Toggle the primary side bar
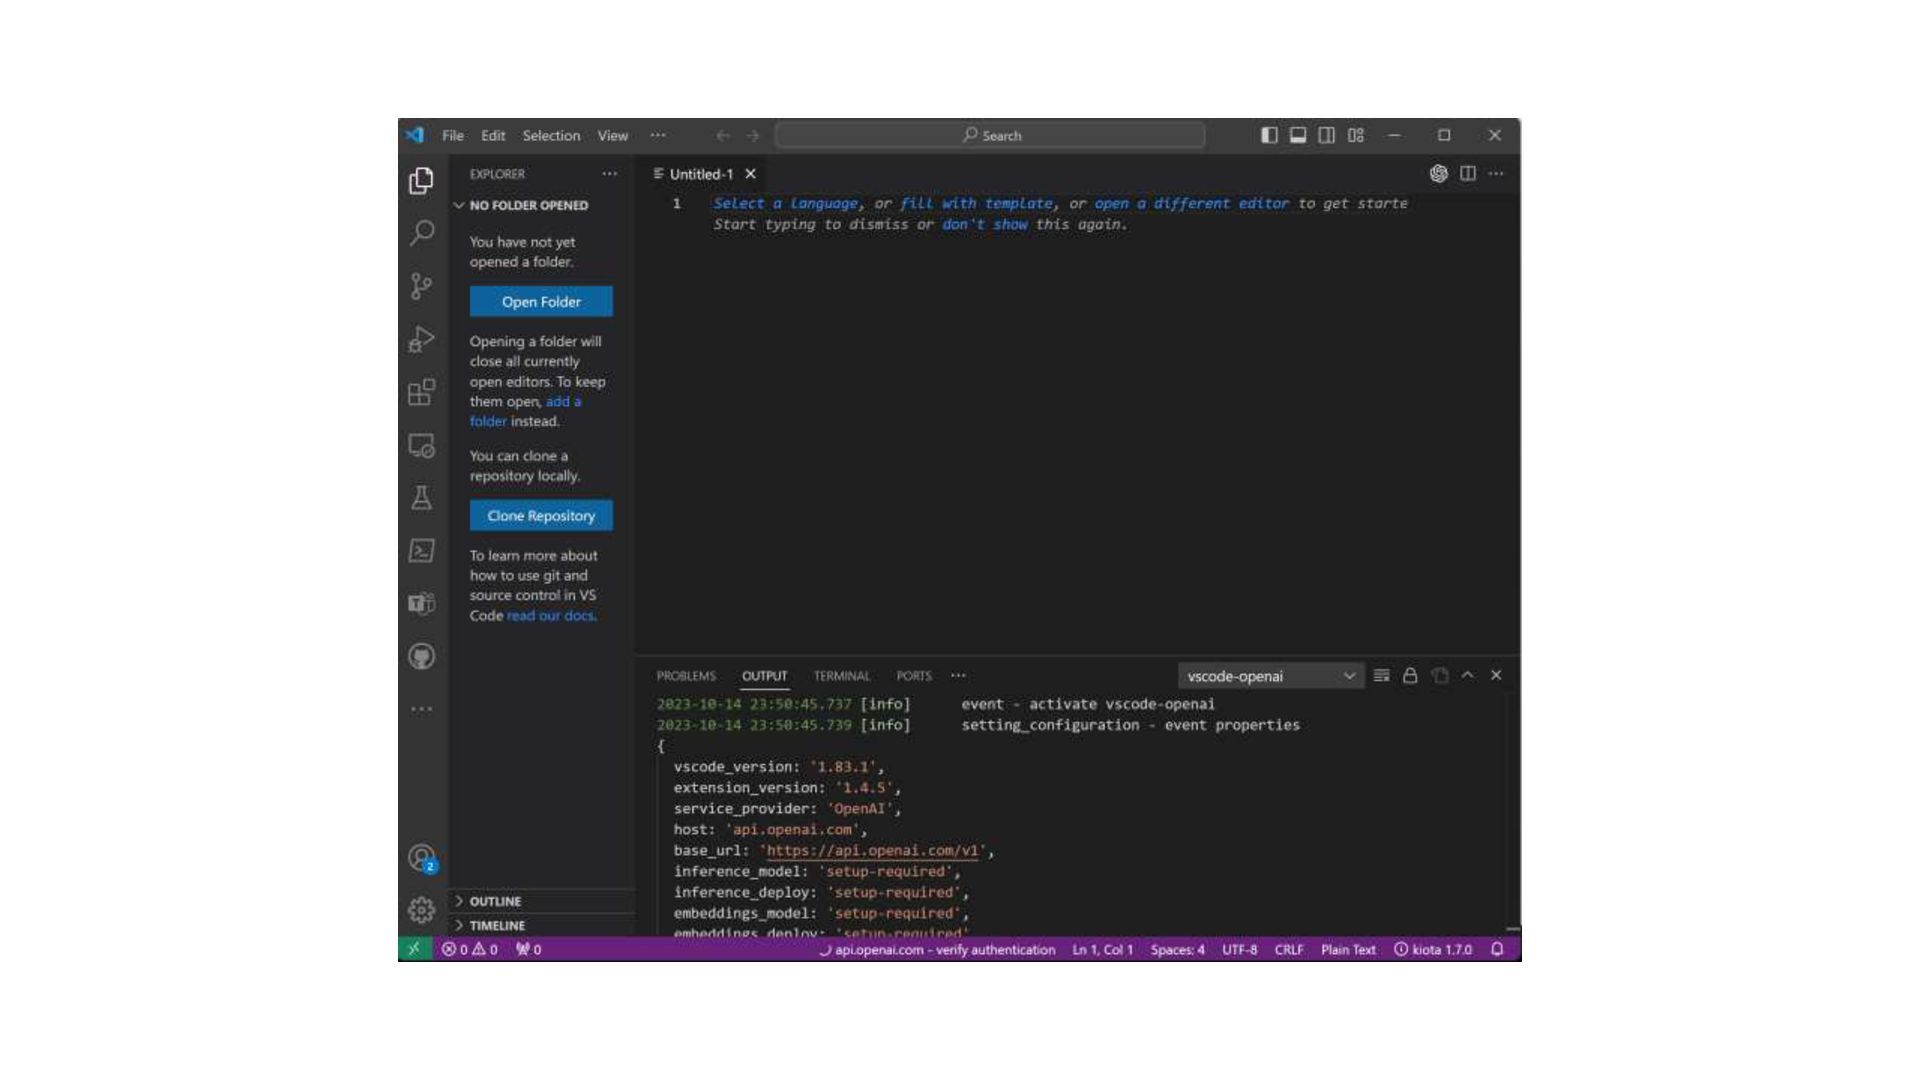Screen dimensions: 1920x1080 [1268, 135]
